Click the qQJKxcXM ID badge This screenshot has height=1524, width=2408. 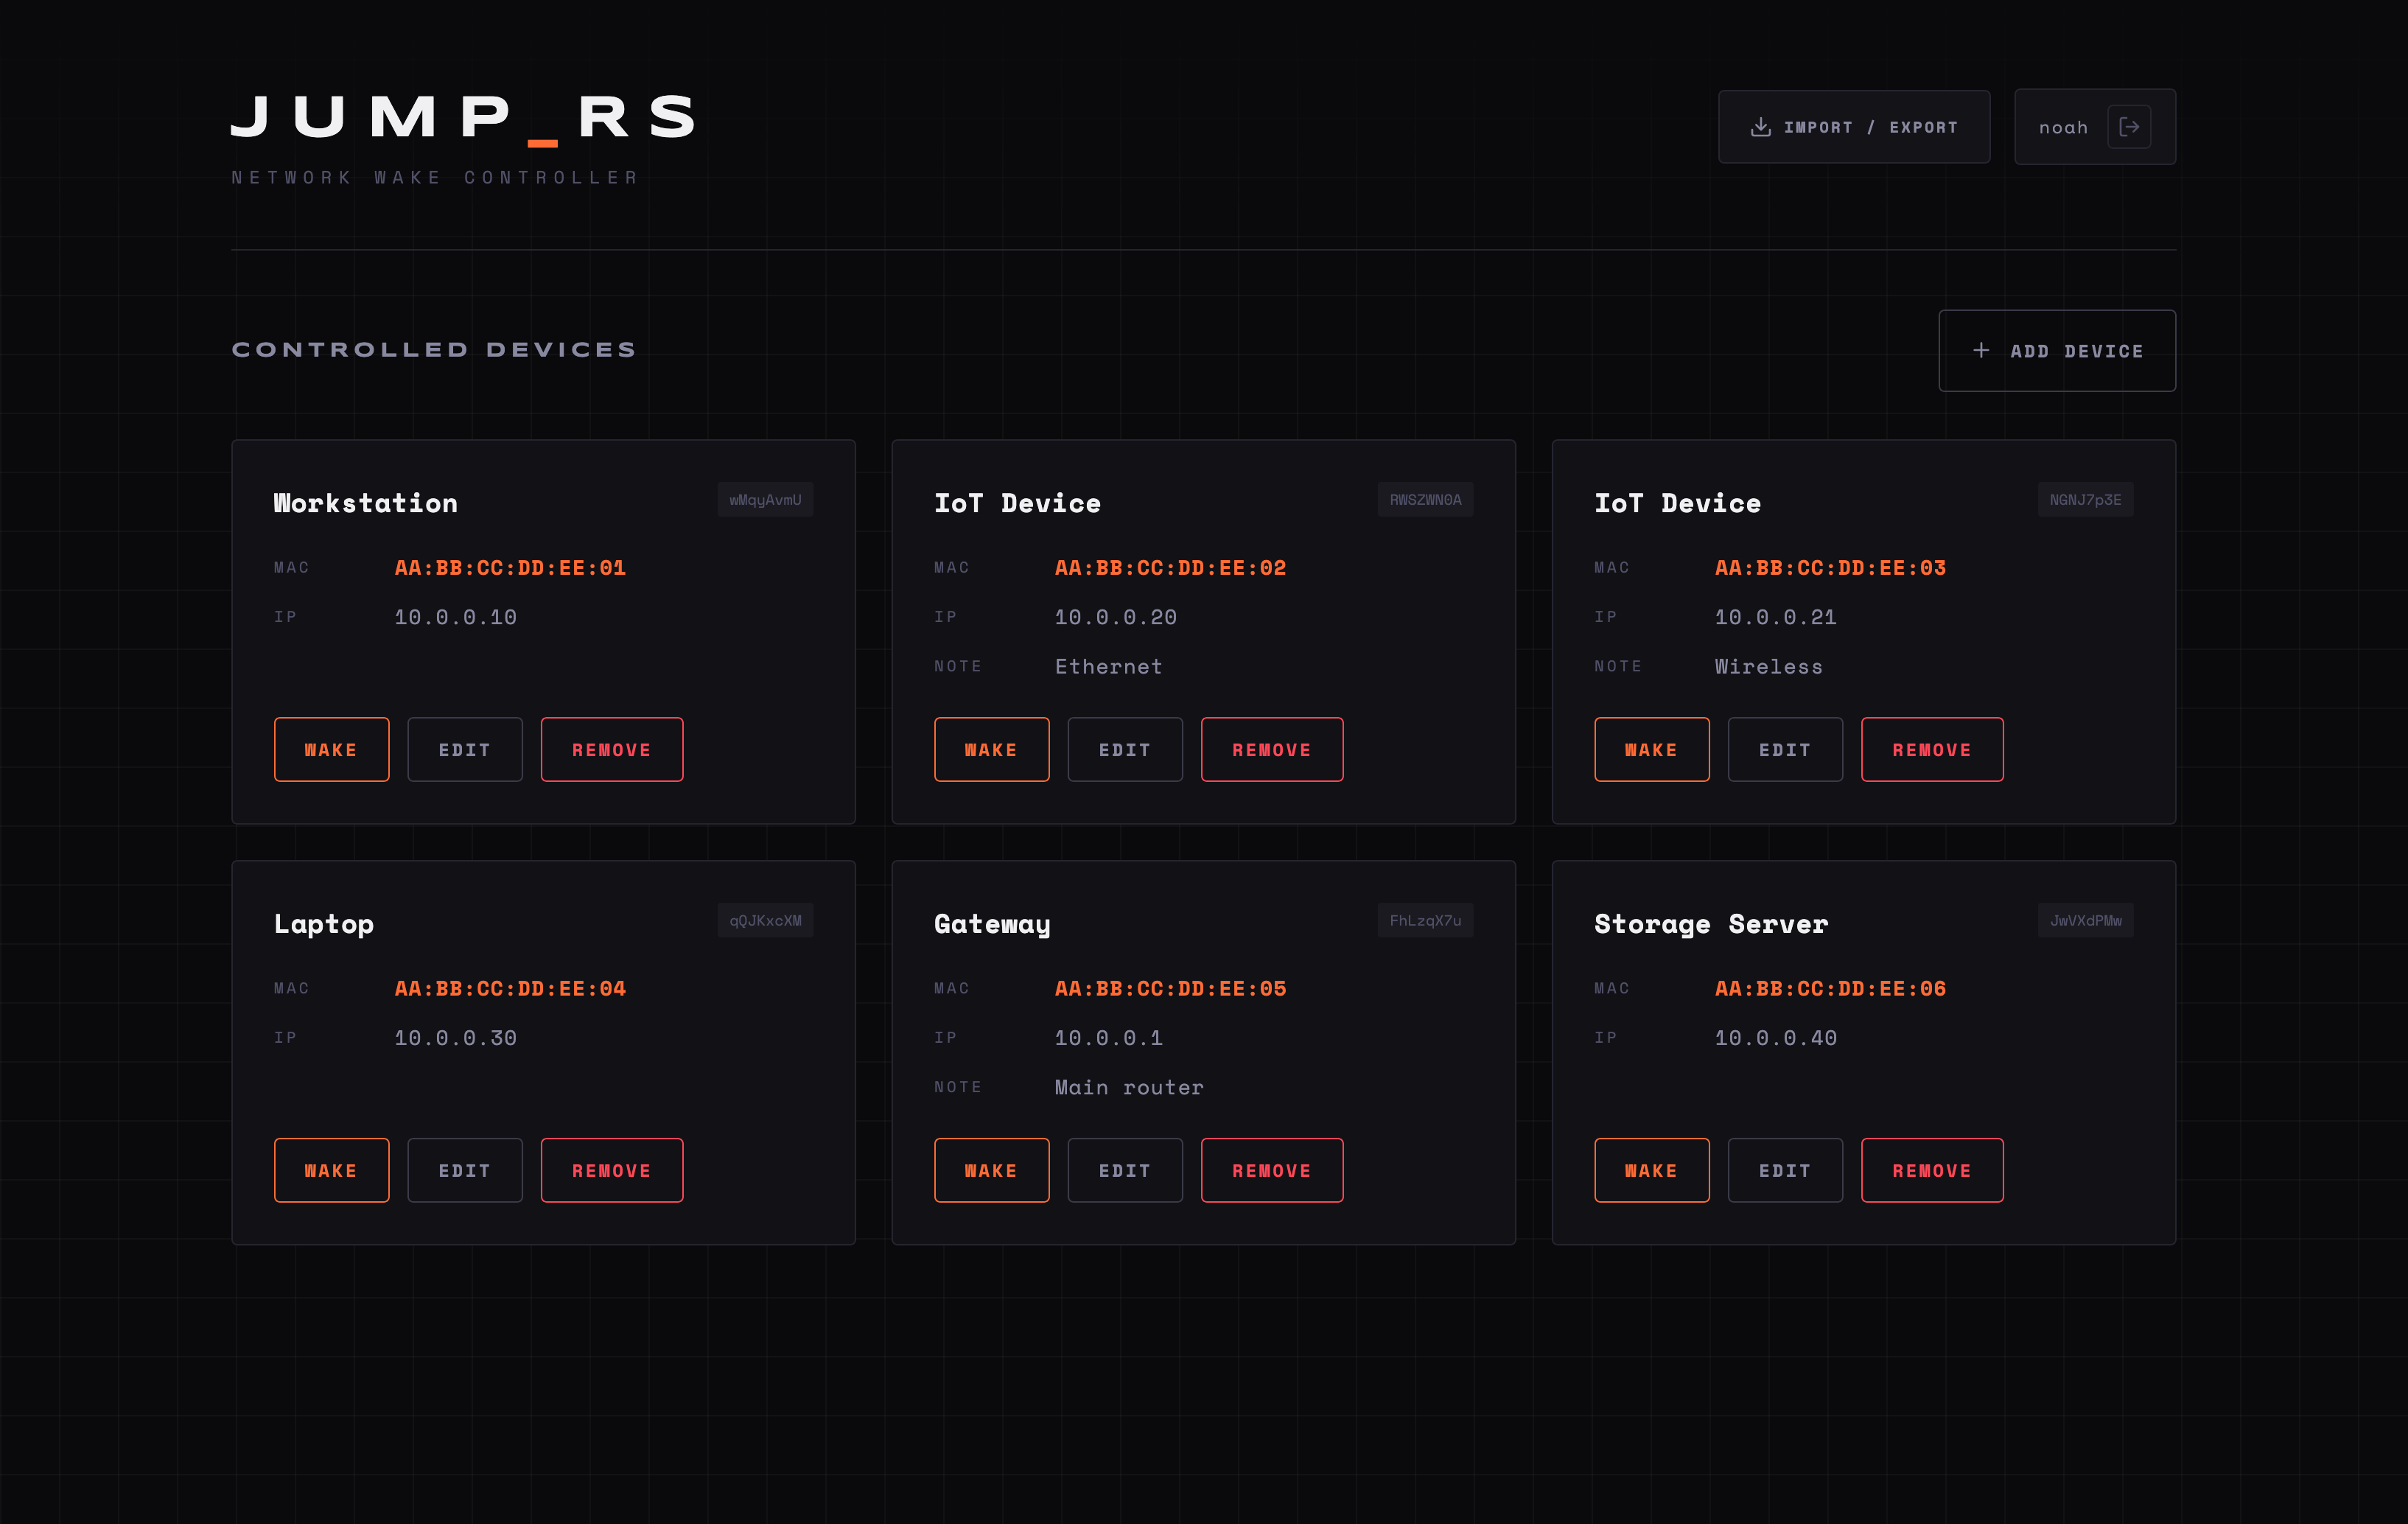765,920
